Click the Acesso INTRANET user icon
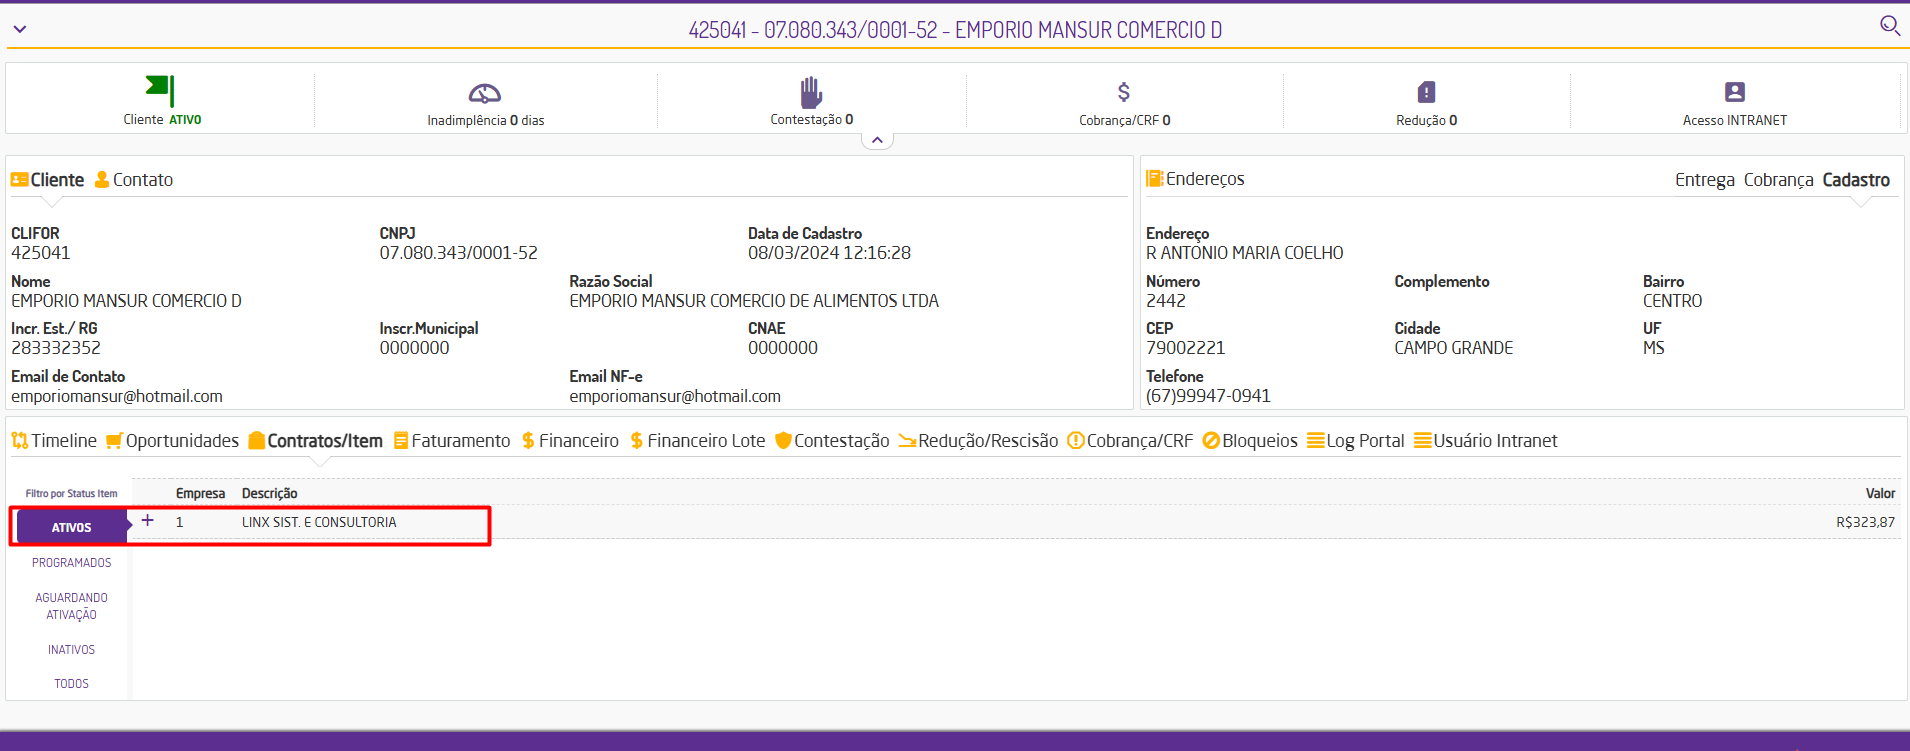1910x751 pixels. (1735, 92)
